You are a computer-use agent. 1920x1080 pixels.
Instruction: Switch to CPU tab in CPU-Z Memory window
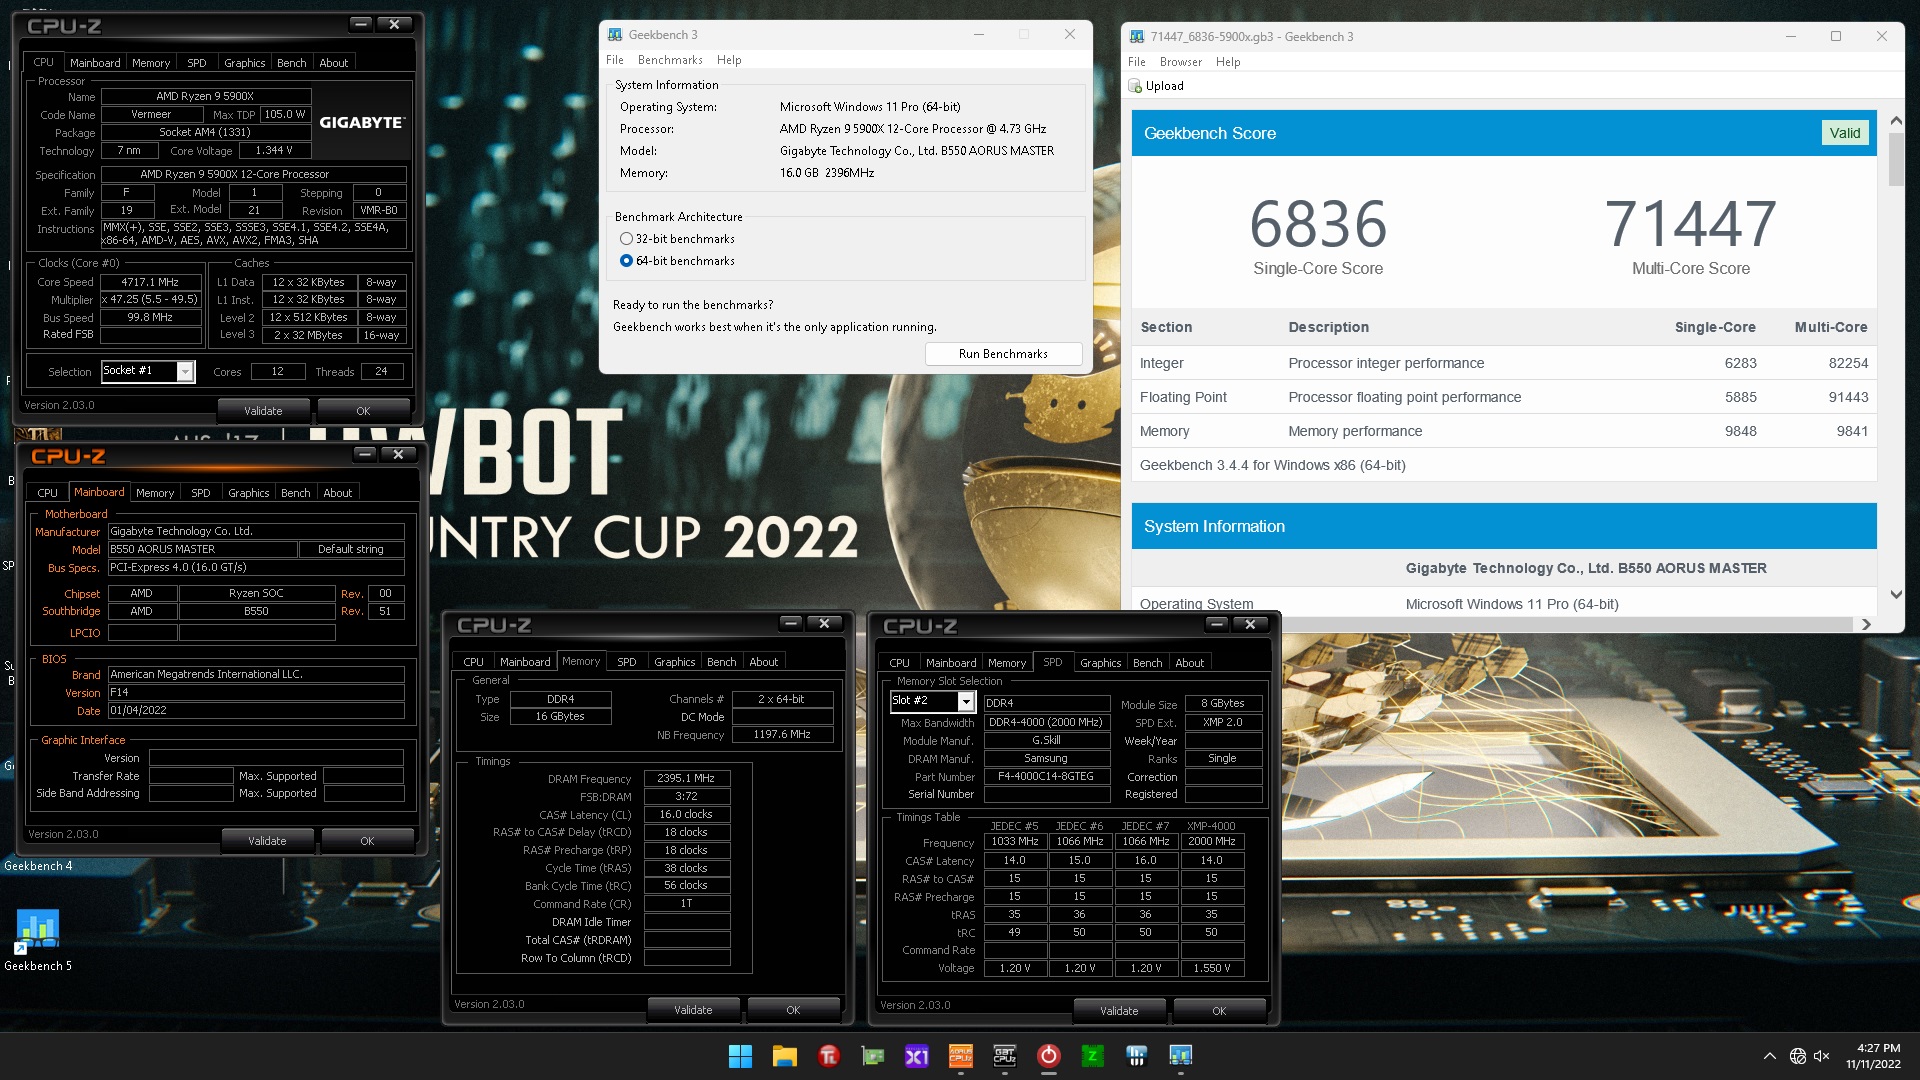(x=474, y=662)
